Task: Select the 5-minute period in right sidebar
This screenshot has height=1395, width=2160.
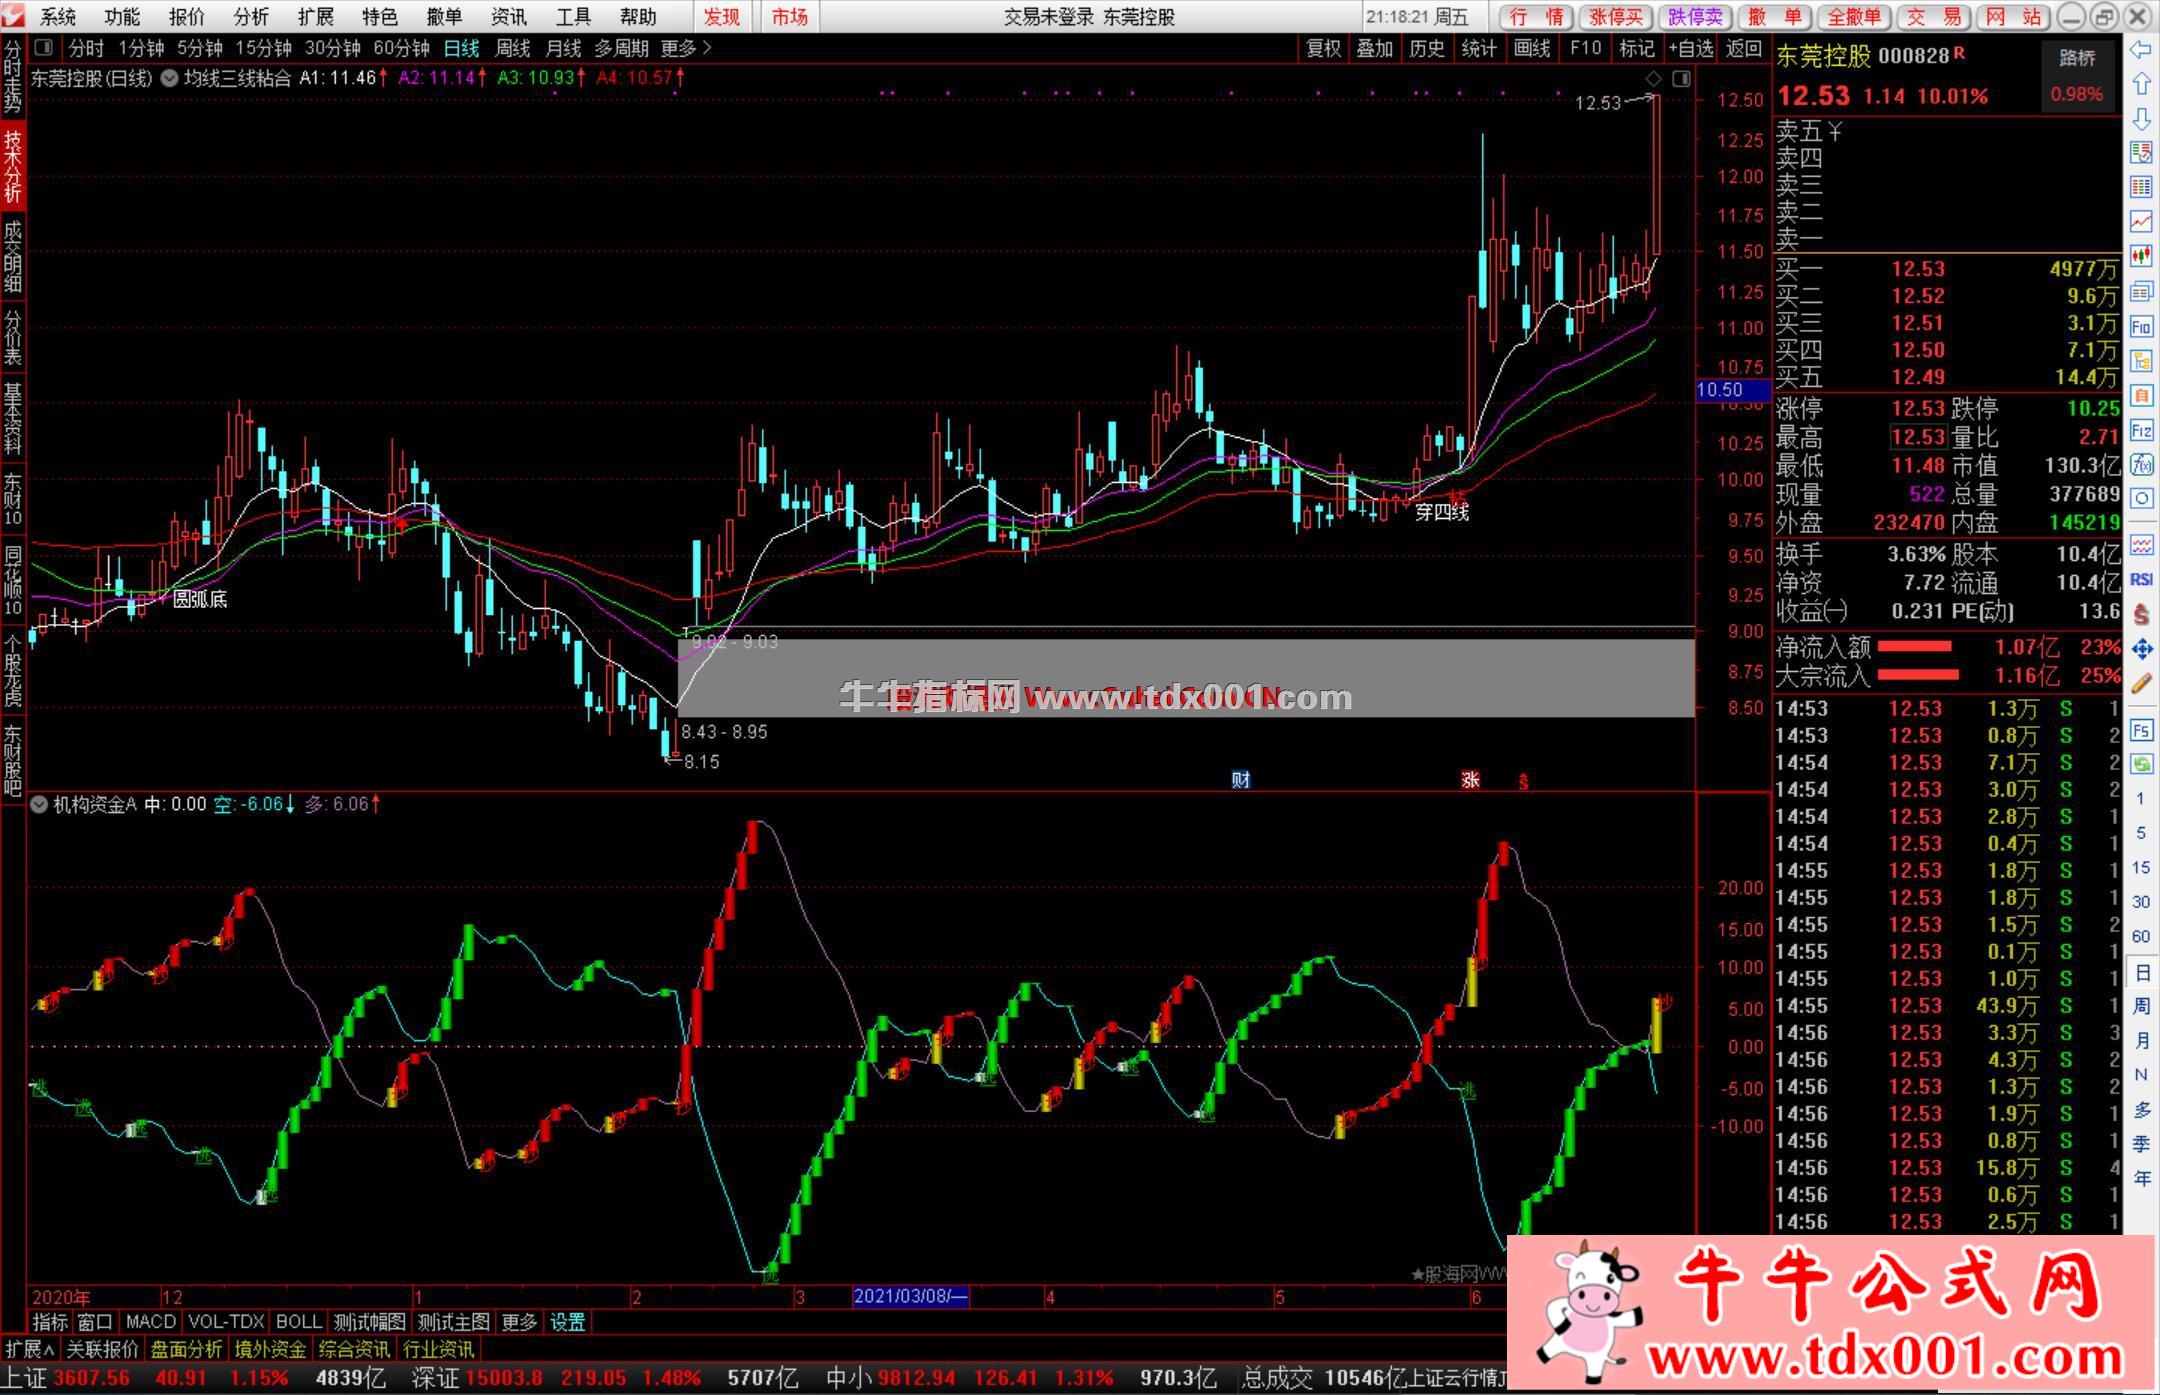Action: point(2141,833)
